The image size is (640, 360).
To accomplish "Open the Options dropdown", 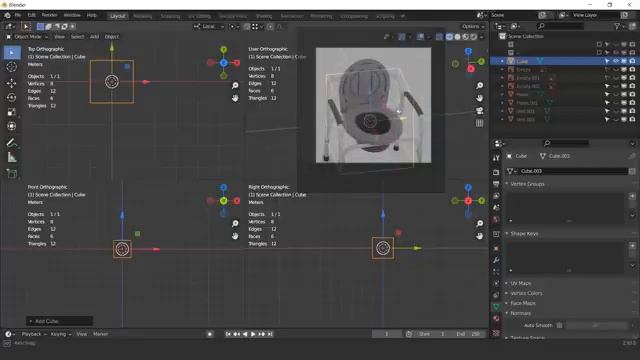I will (473, 26).
